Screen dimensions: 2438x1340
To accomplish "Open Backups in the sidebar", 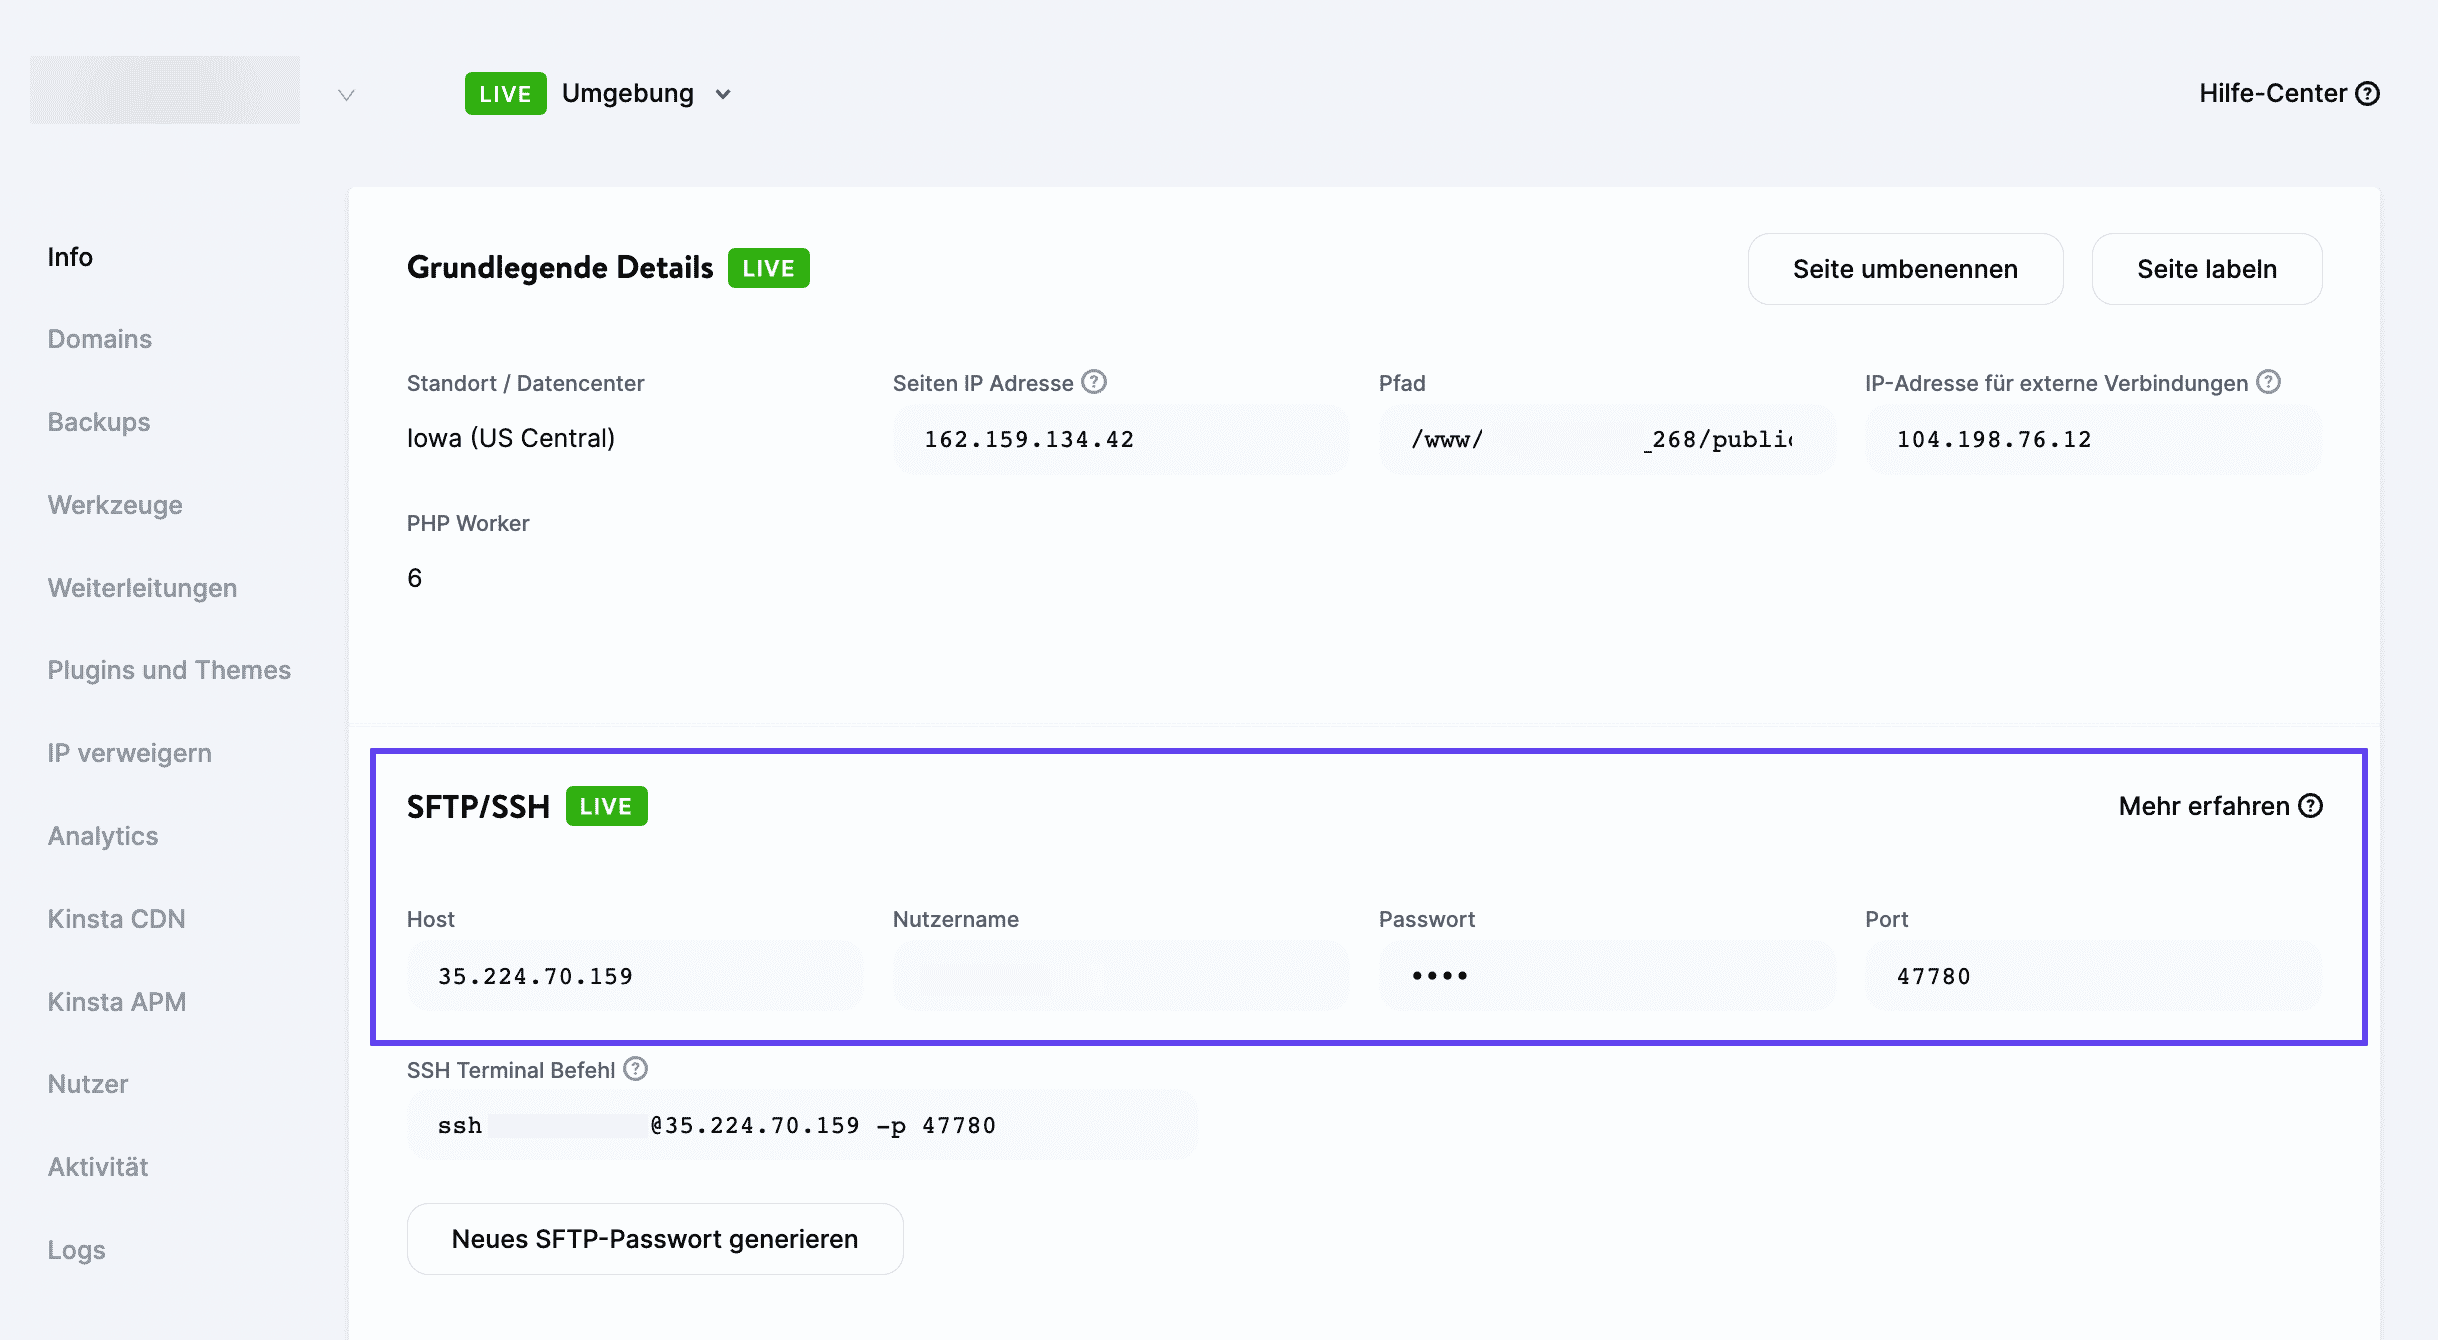I will pyautogui.click(x=97, y=421).
